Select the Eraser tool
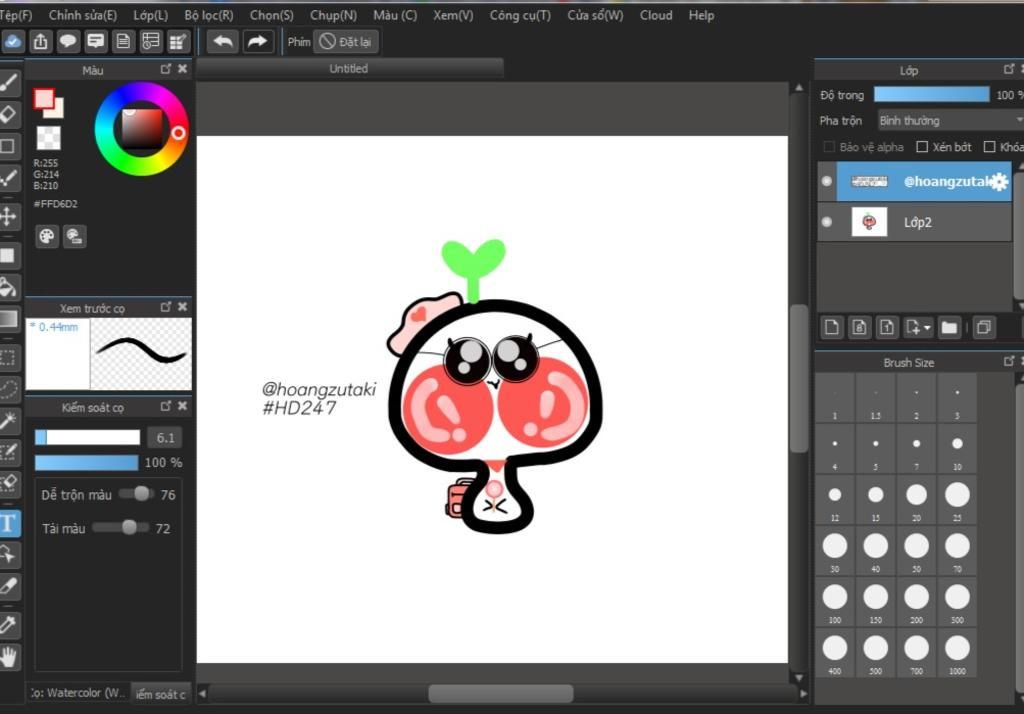Screen dimensions: 1024x714 click(x=8, y=115)
